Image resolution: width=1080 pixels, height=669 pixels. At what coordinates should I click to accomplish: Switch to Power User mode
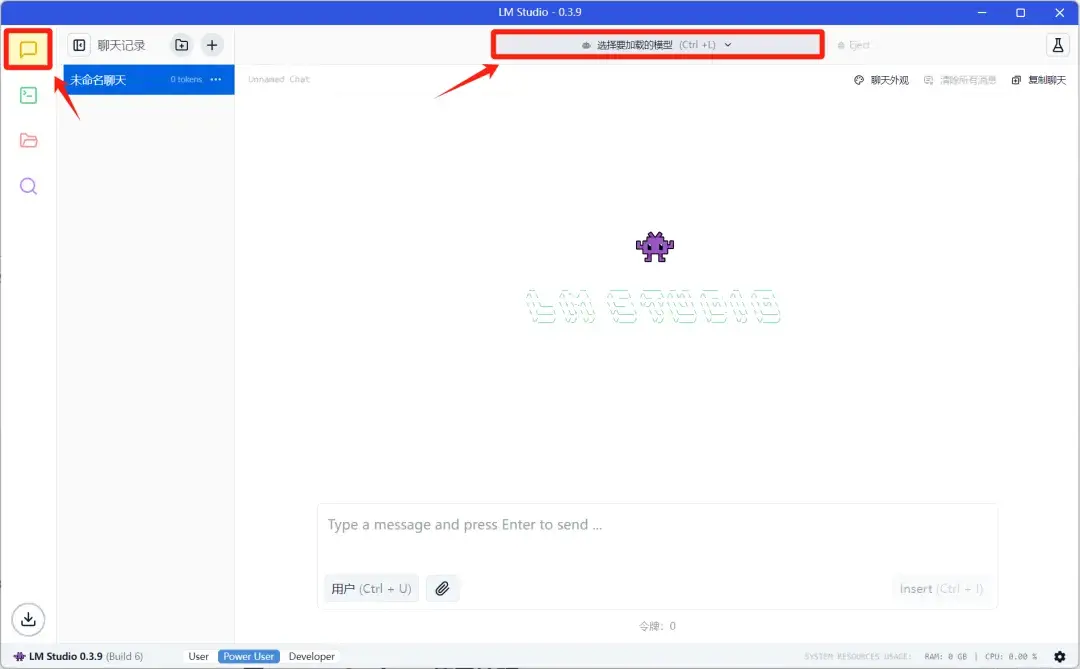click(x=249, y=657)
